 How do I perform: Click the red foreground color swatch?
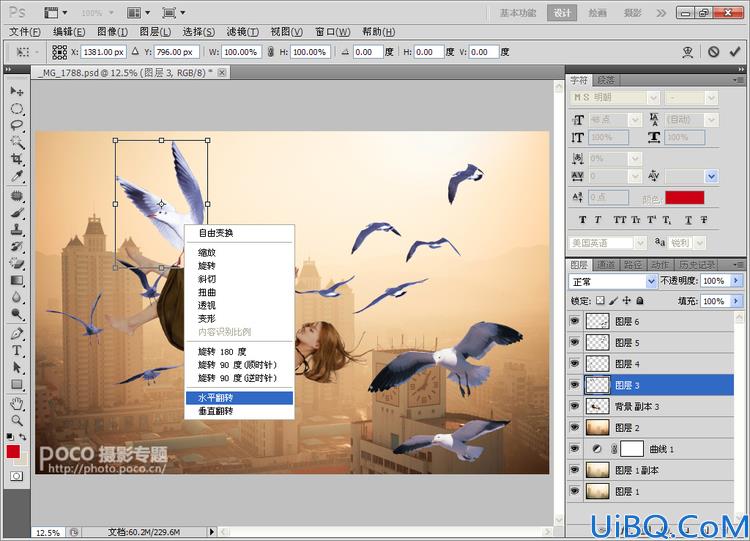(x=13, y=452)
